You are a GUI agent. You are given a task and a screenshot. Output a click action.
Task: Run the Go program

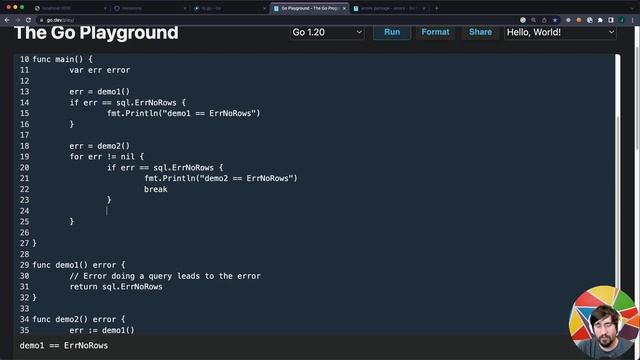(392, 32)
